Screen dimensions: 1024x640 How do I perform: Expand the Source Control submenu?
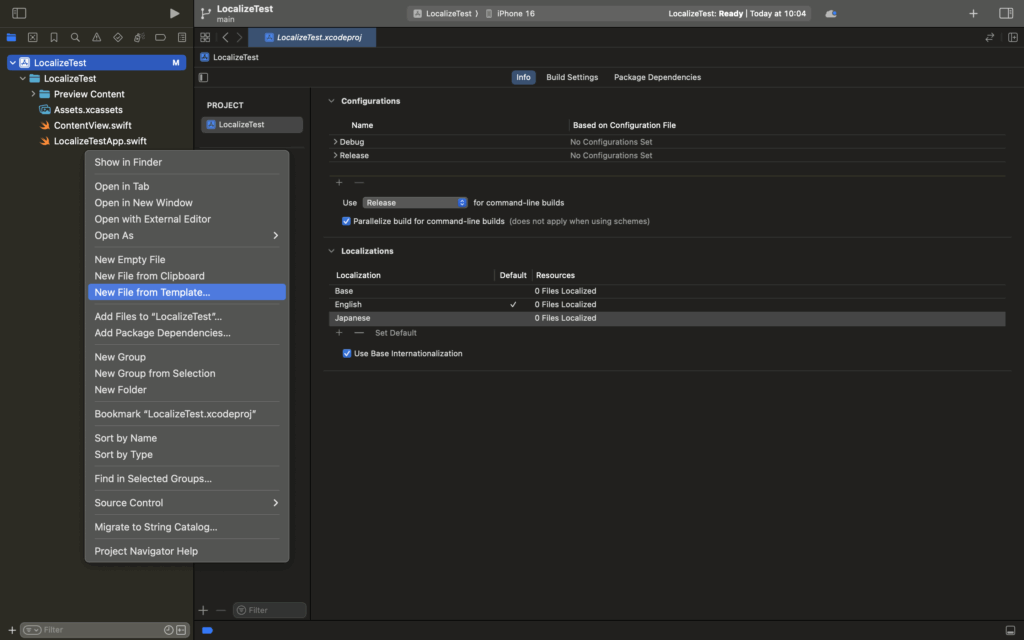pyautogui.click(x=187, y=503)
